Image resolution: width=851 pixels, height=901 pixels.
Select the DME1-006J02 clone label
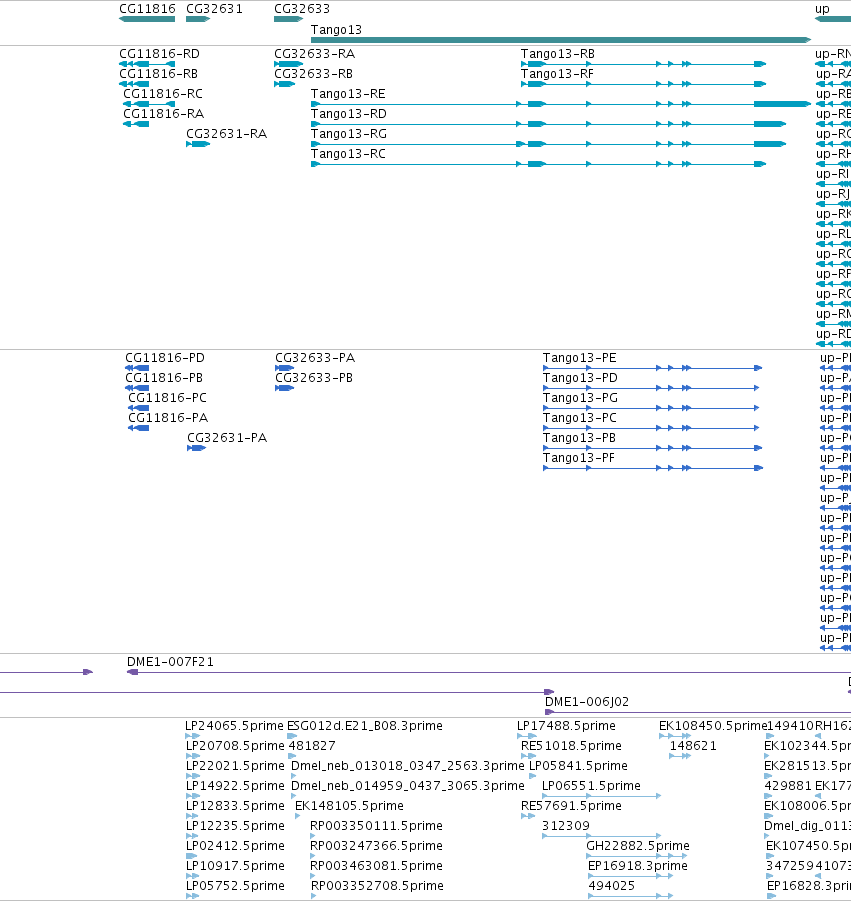tap(587, 702)
